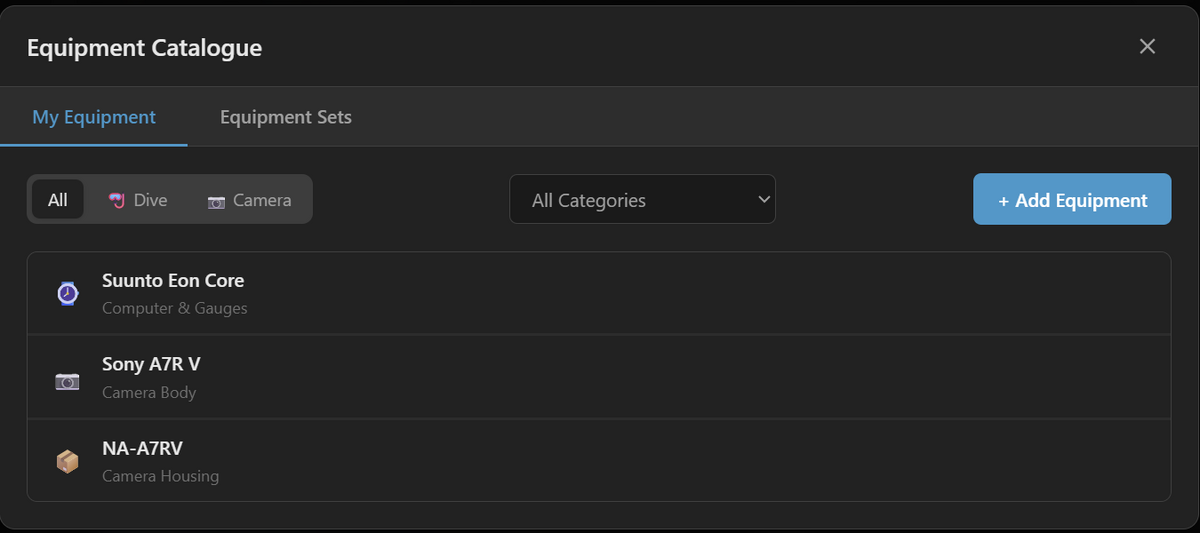The width and height of the screenshot is (1200, 533).
Task: Click the Sony A7R V camera icon
Action: [67, 380]
